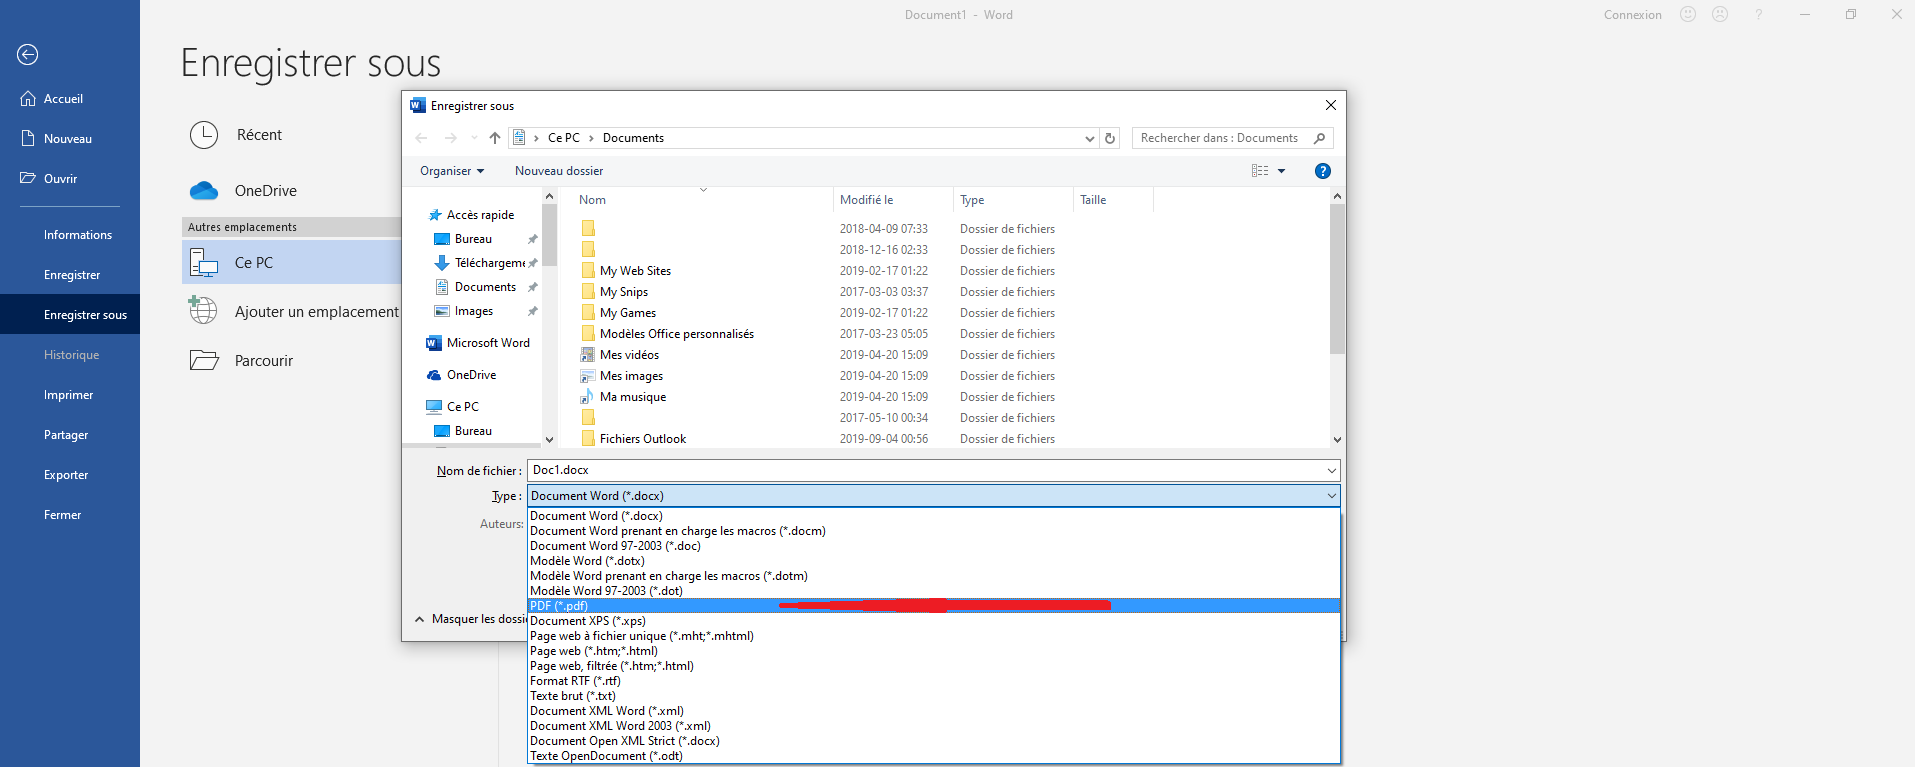Click the Word help question mark in title bar

click(1758, 14)
